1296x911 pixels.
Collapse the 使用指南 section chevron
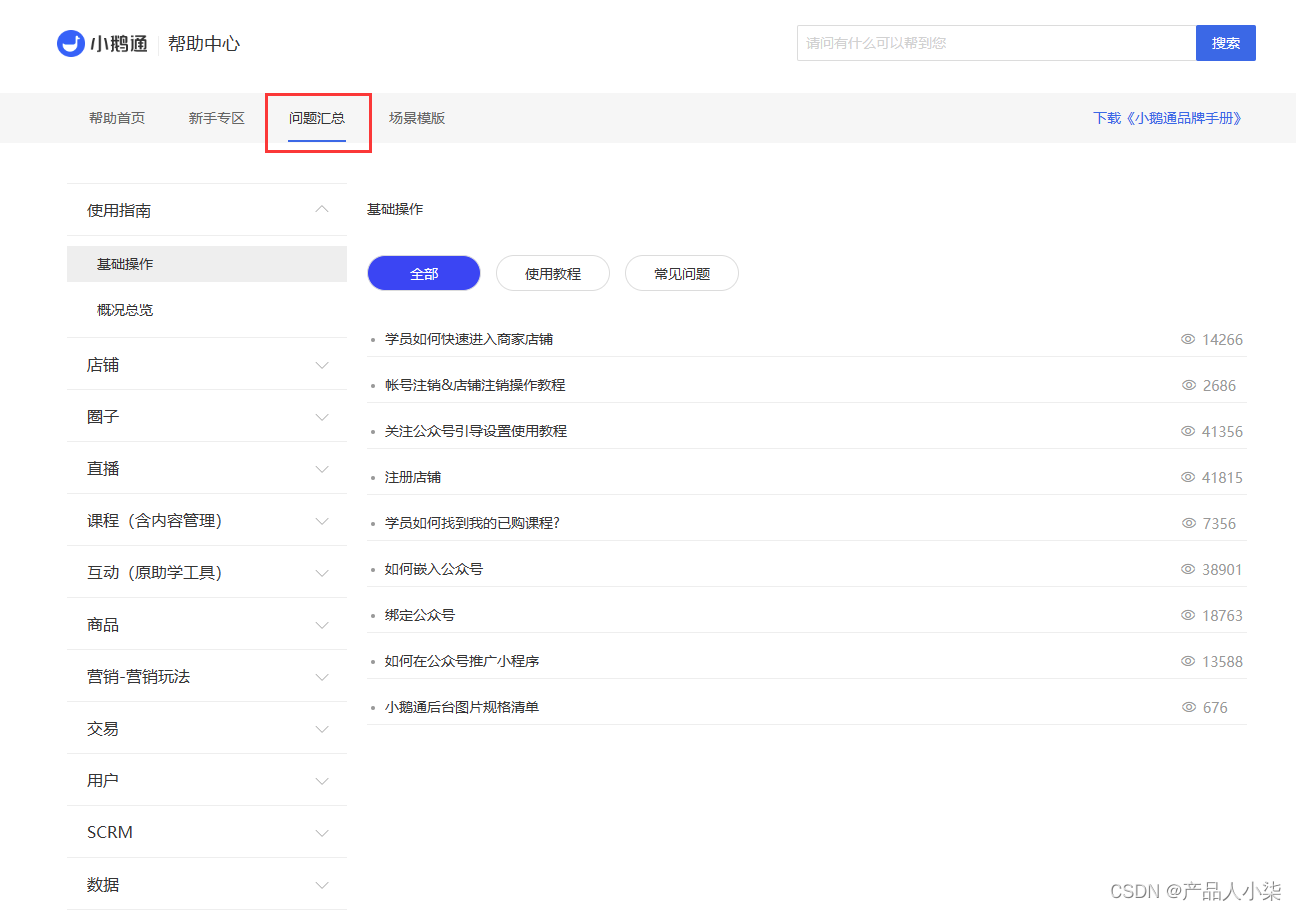322,209
